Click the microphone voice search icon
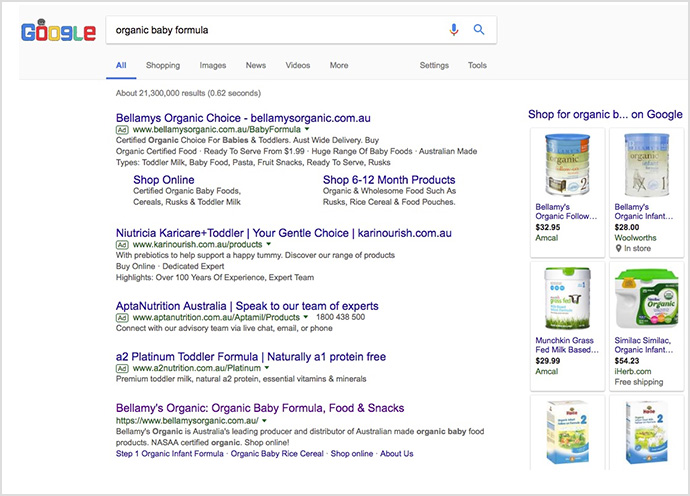Viewport: 690px width, 496px height. (x=454, y=29)
